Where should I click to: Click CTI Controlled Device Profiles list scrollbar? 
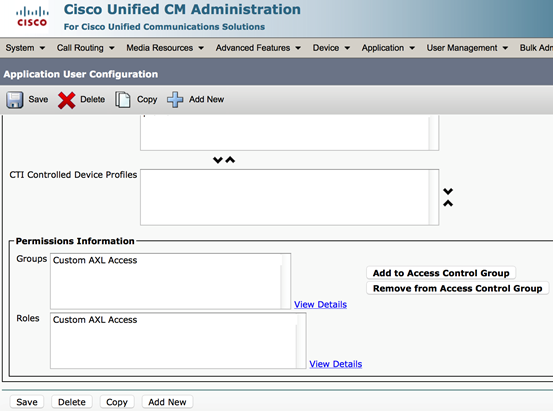pyautogui.click(x=433, y=197)
